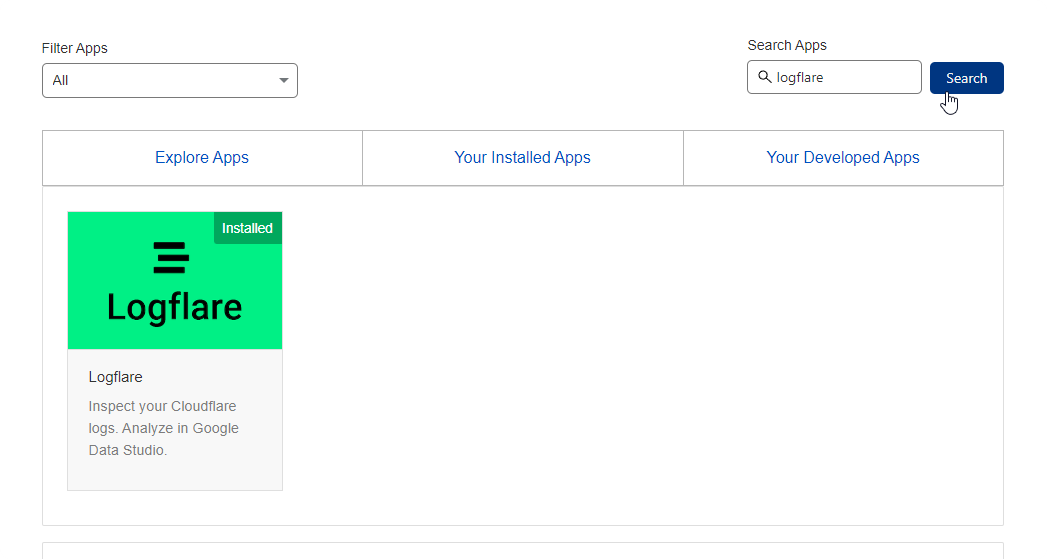Screen dimensions: 1047x559
Task: Expand the Filter Apps dropdown arrow
Action: click(x=284, y=81)
